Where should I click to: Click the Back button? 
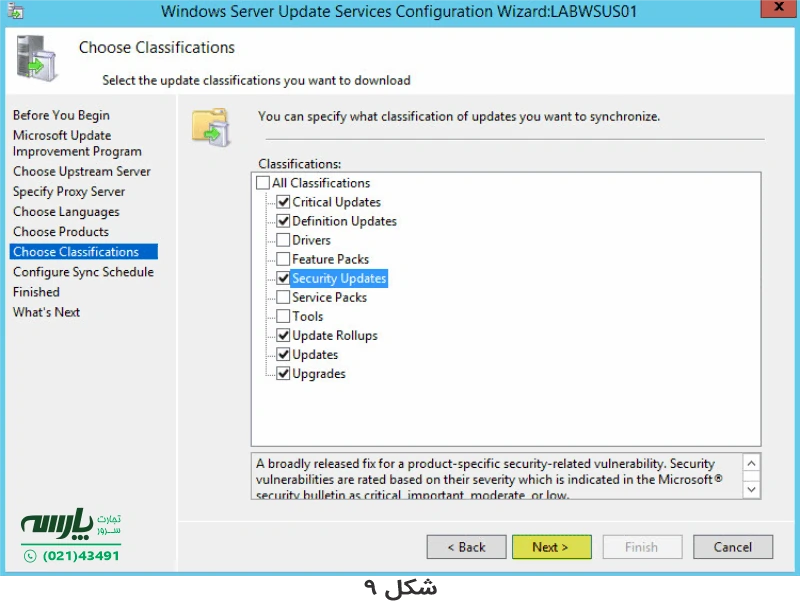[x=466, y=547]
